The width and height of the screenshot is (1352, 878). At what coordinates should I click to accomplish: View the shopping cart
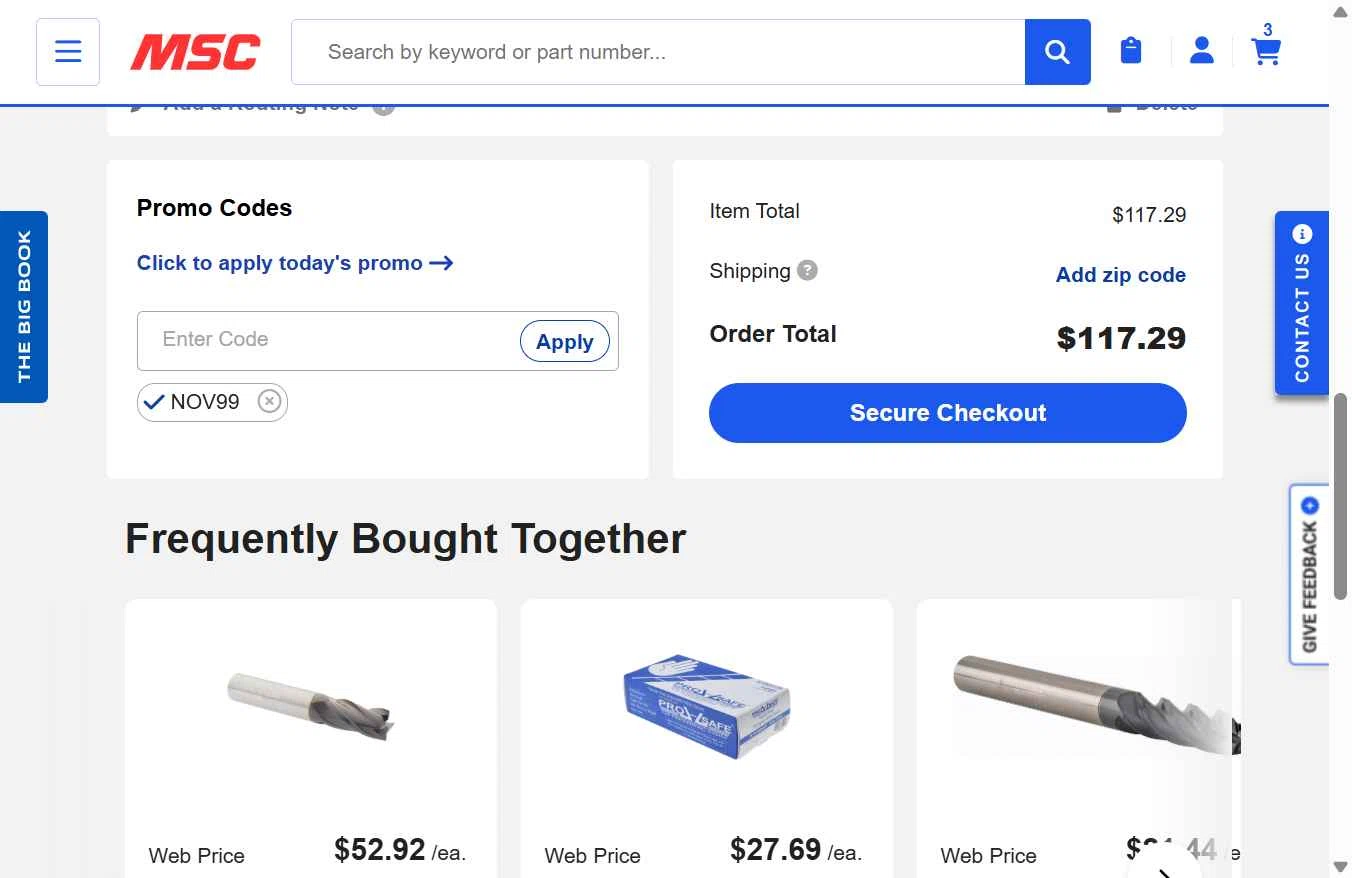tap(1266, 51)
